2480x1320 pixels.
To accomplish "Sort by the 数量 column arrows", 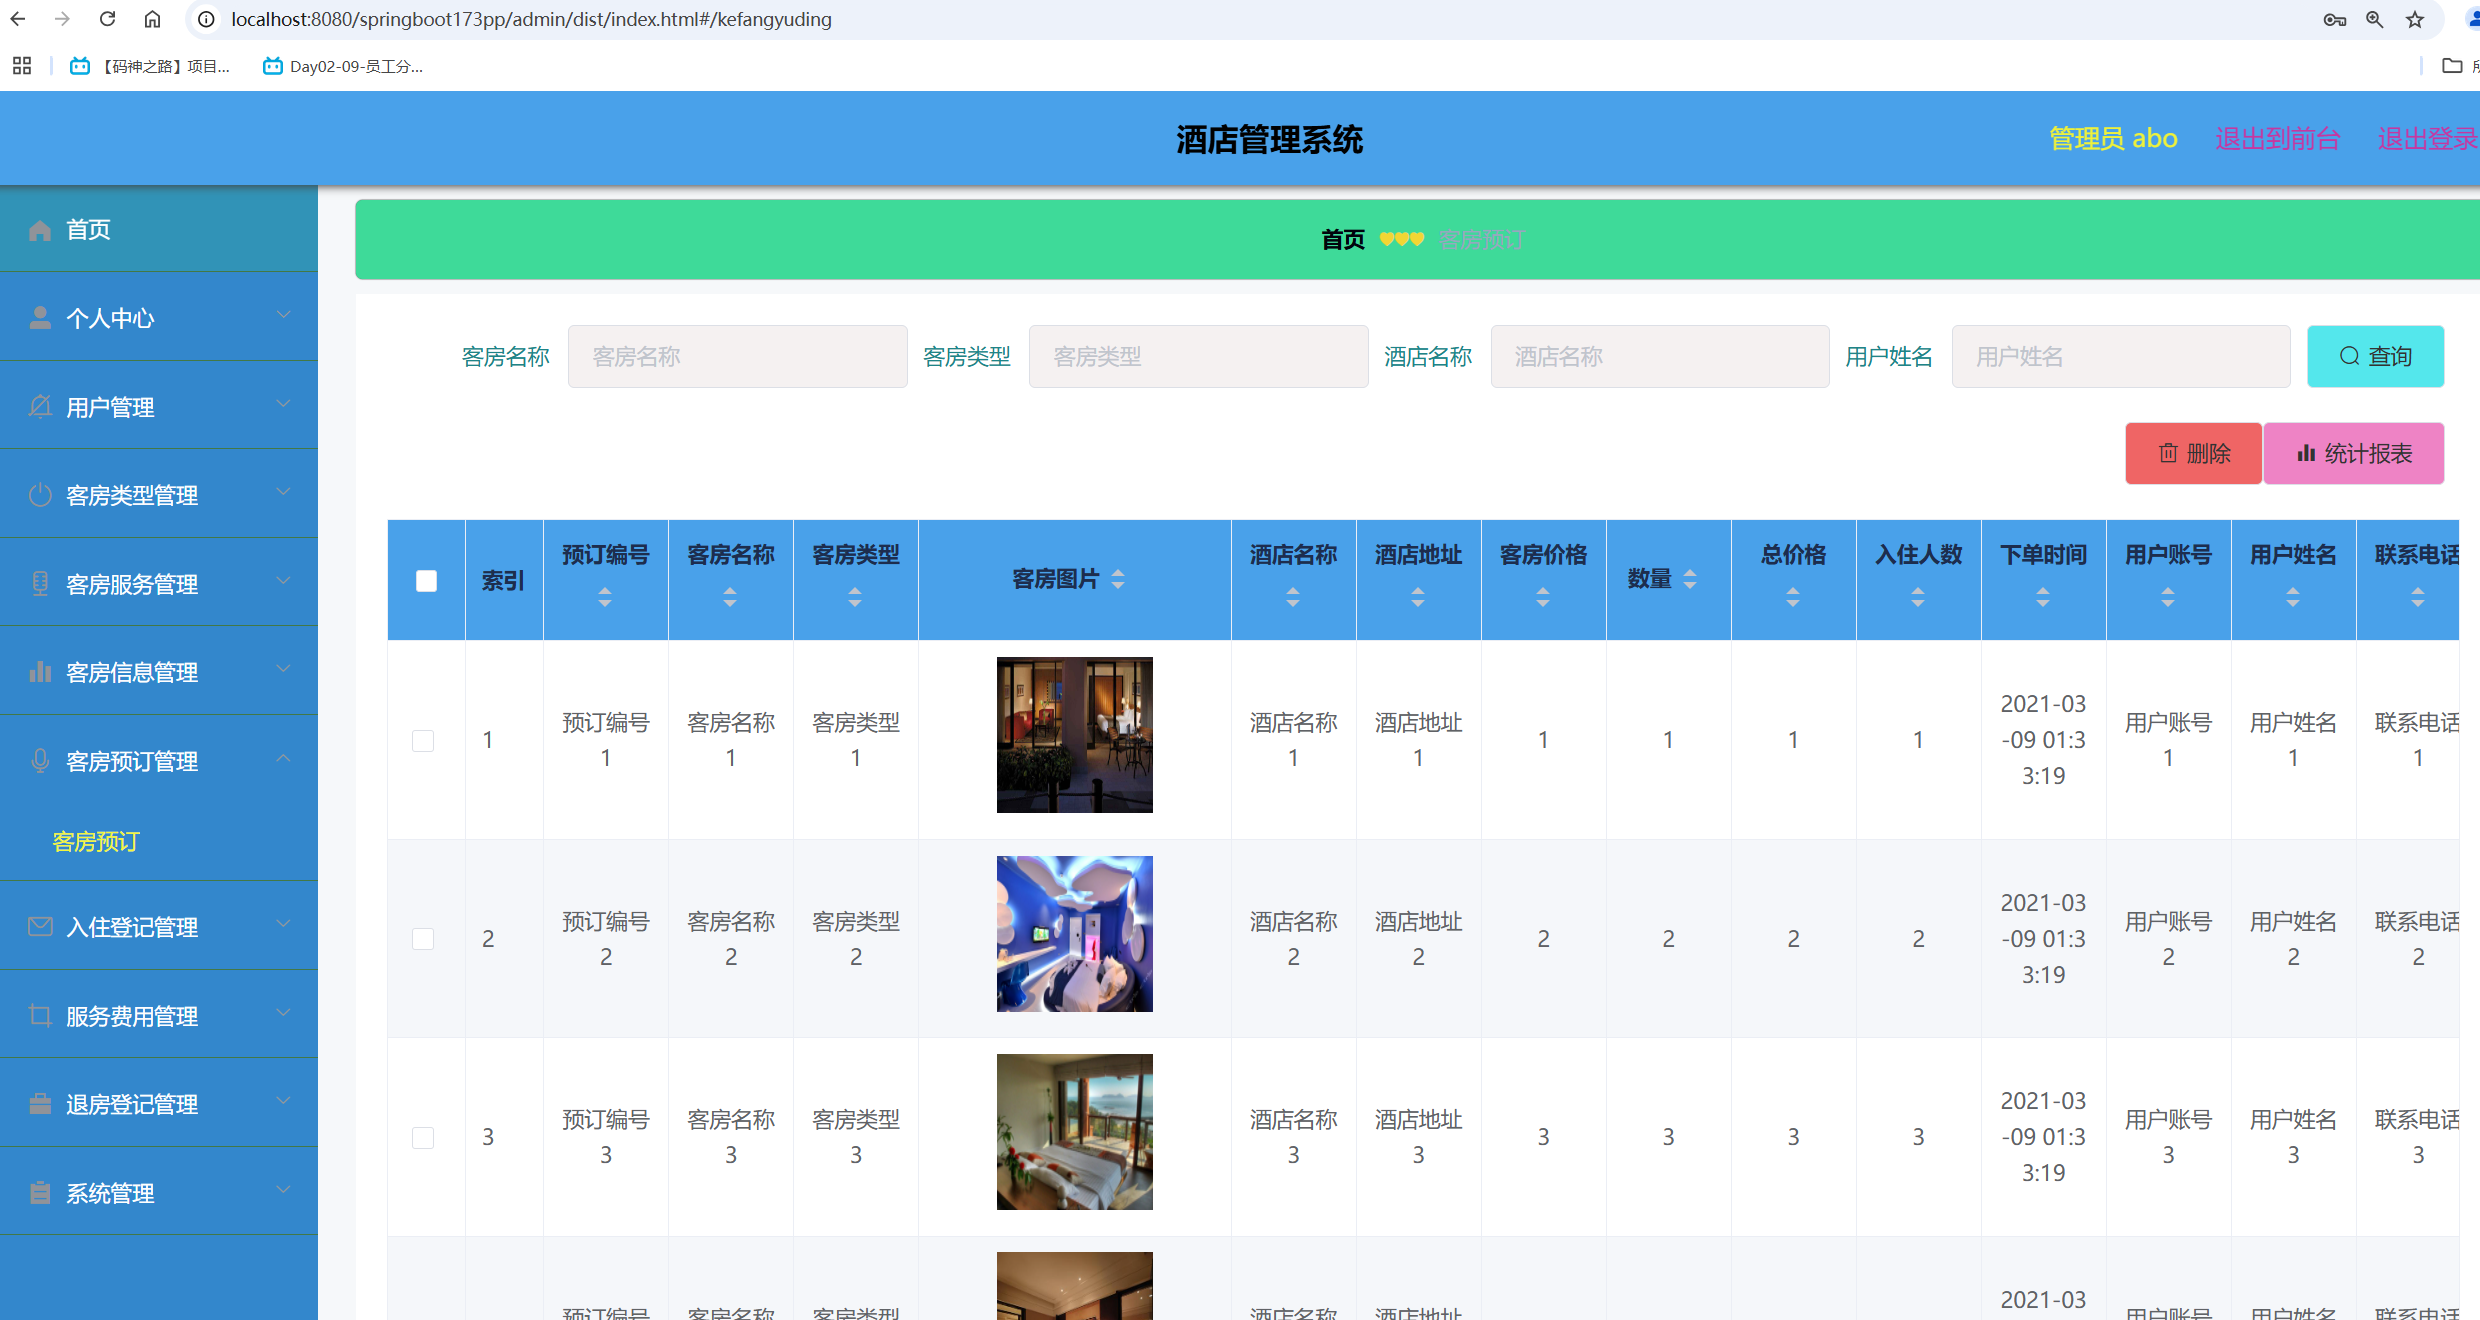I will (x=1690, y=579).
